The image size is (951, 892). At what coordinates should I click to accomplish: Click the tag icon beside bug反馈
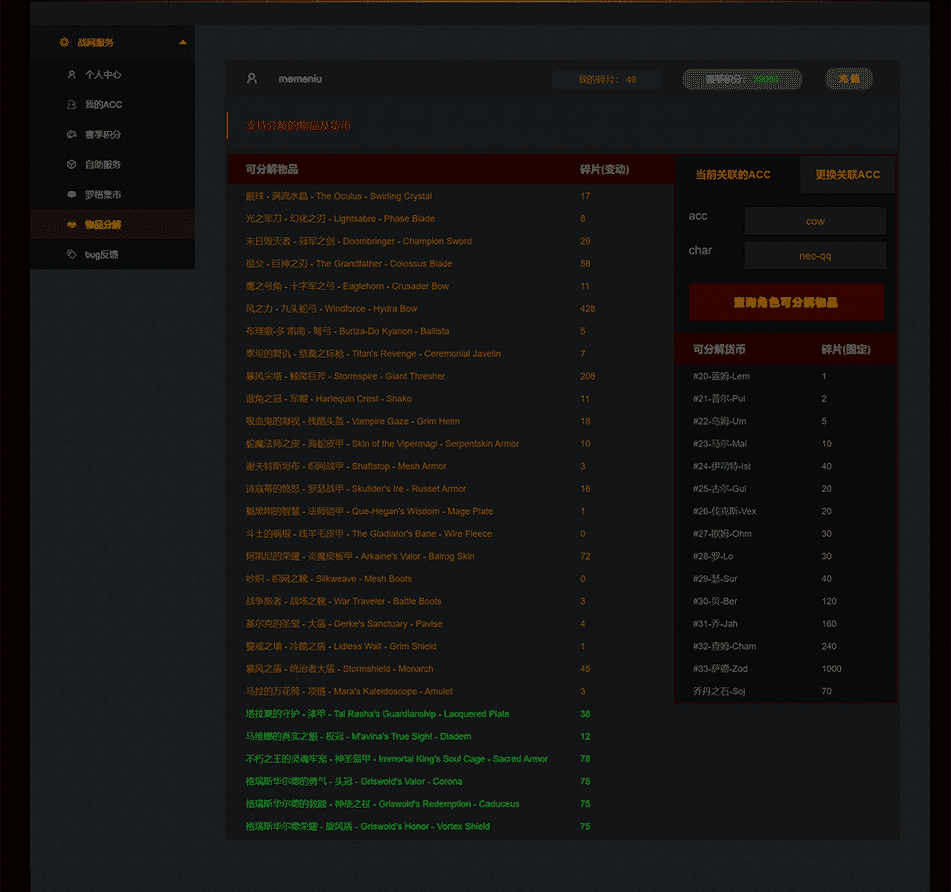pos(71,255)
